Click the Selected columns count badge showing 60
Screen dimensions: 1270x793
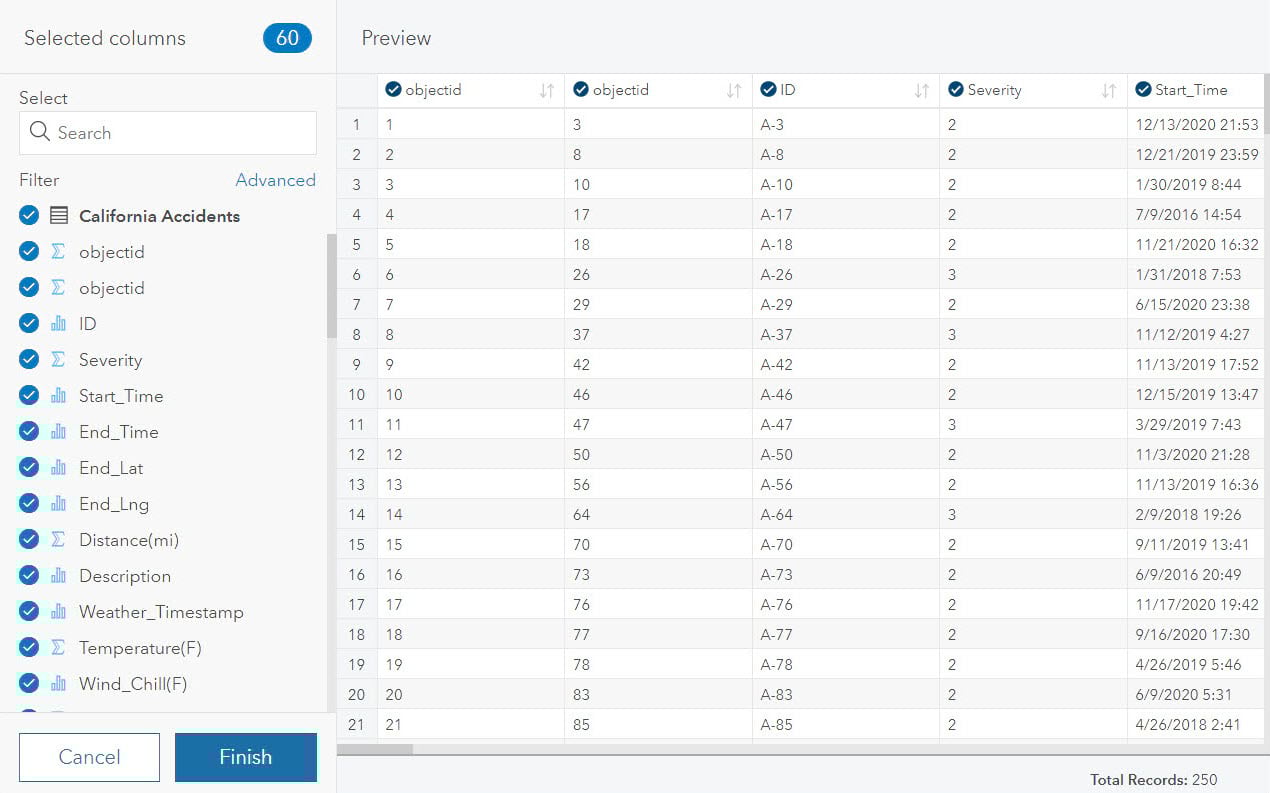click(x=287, y=37)
